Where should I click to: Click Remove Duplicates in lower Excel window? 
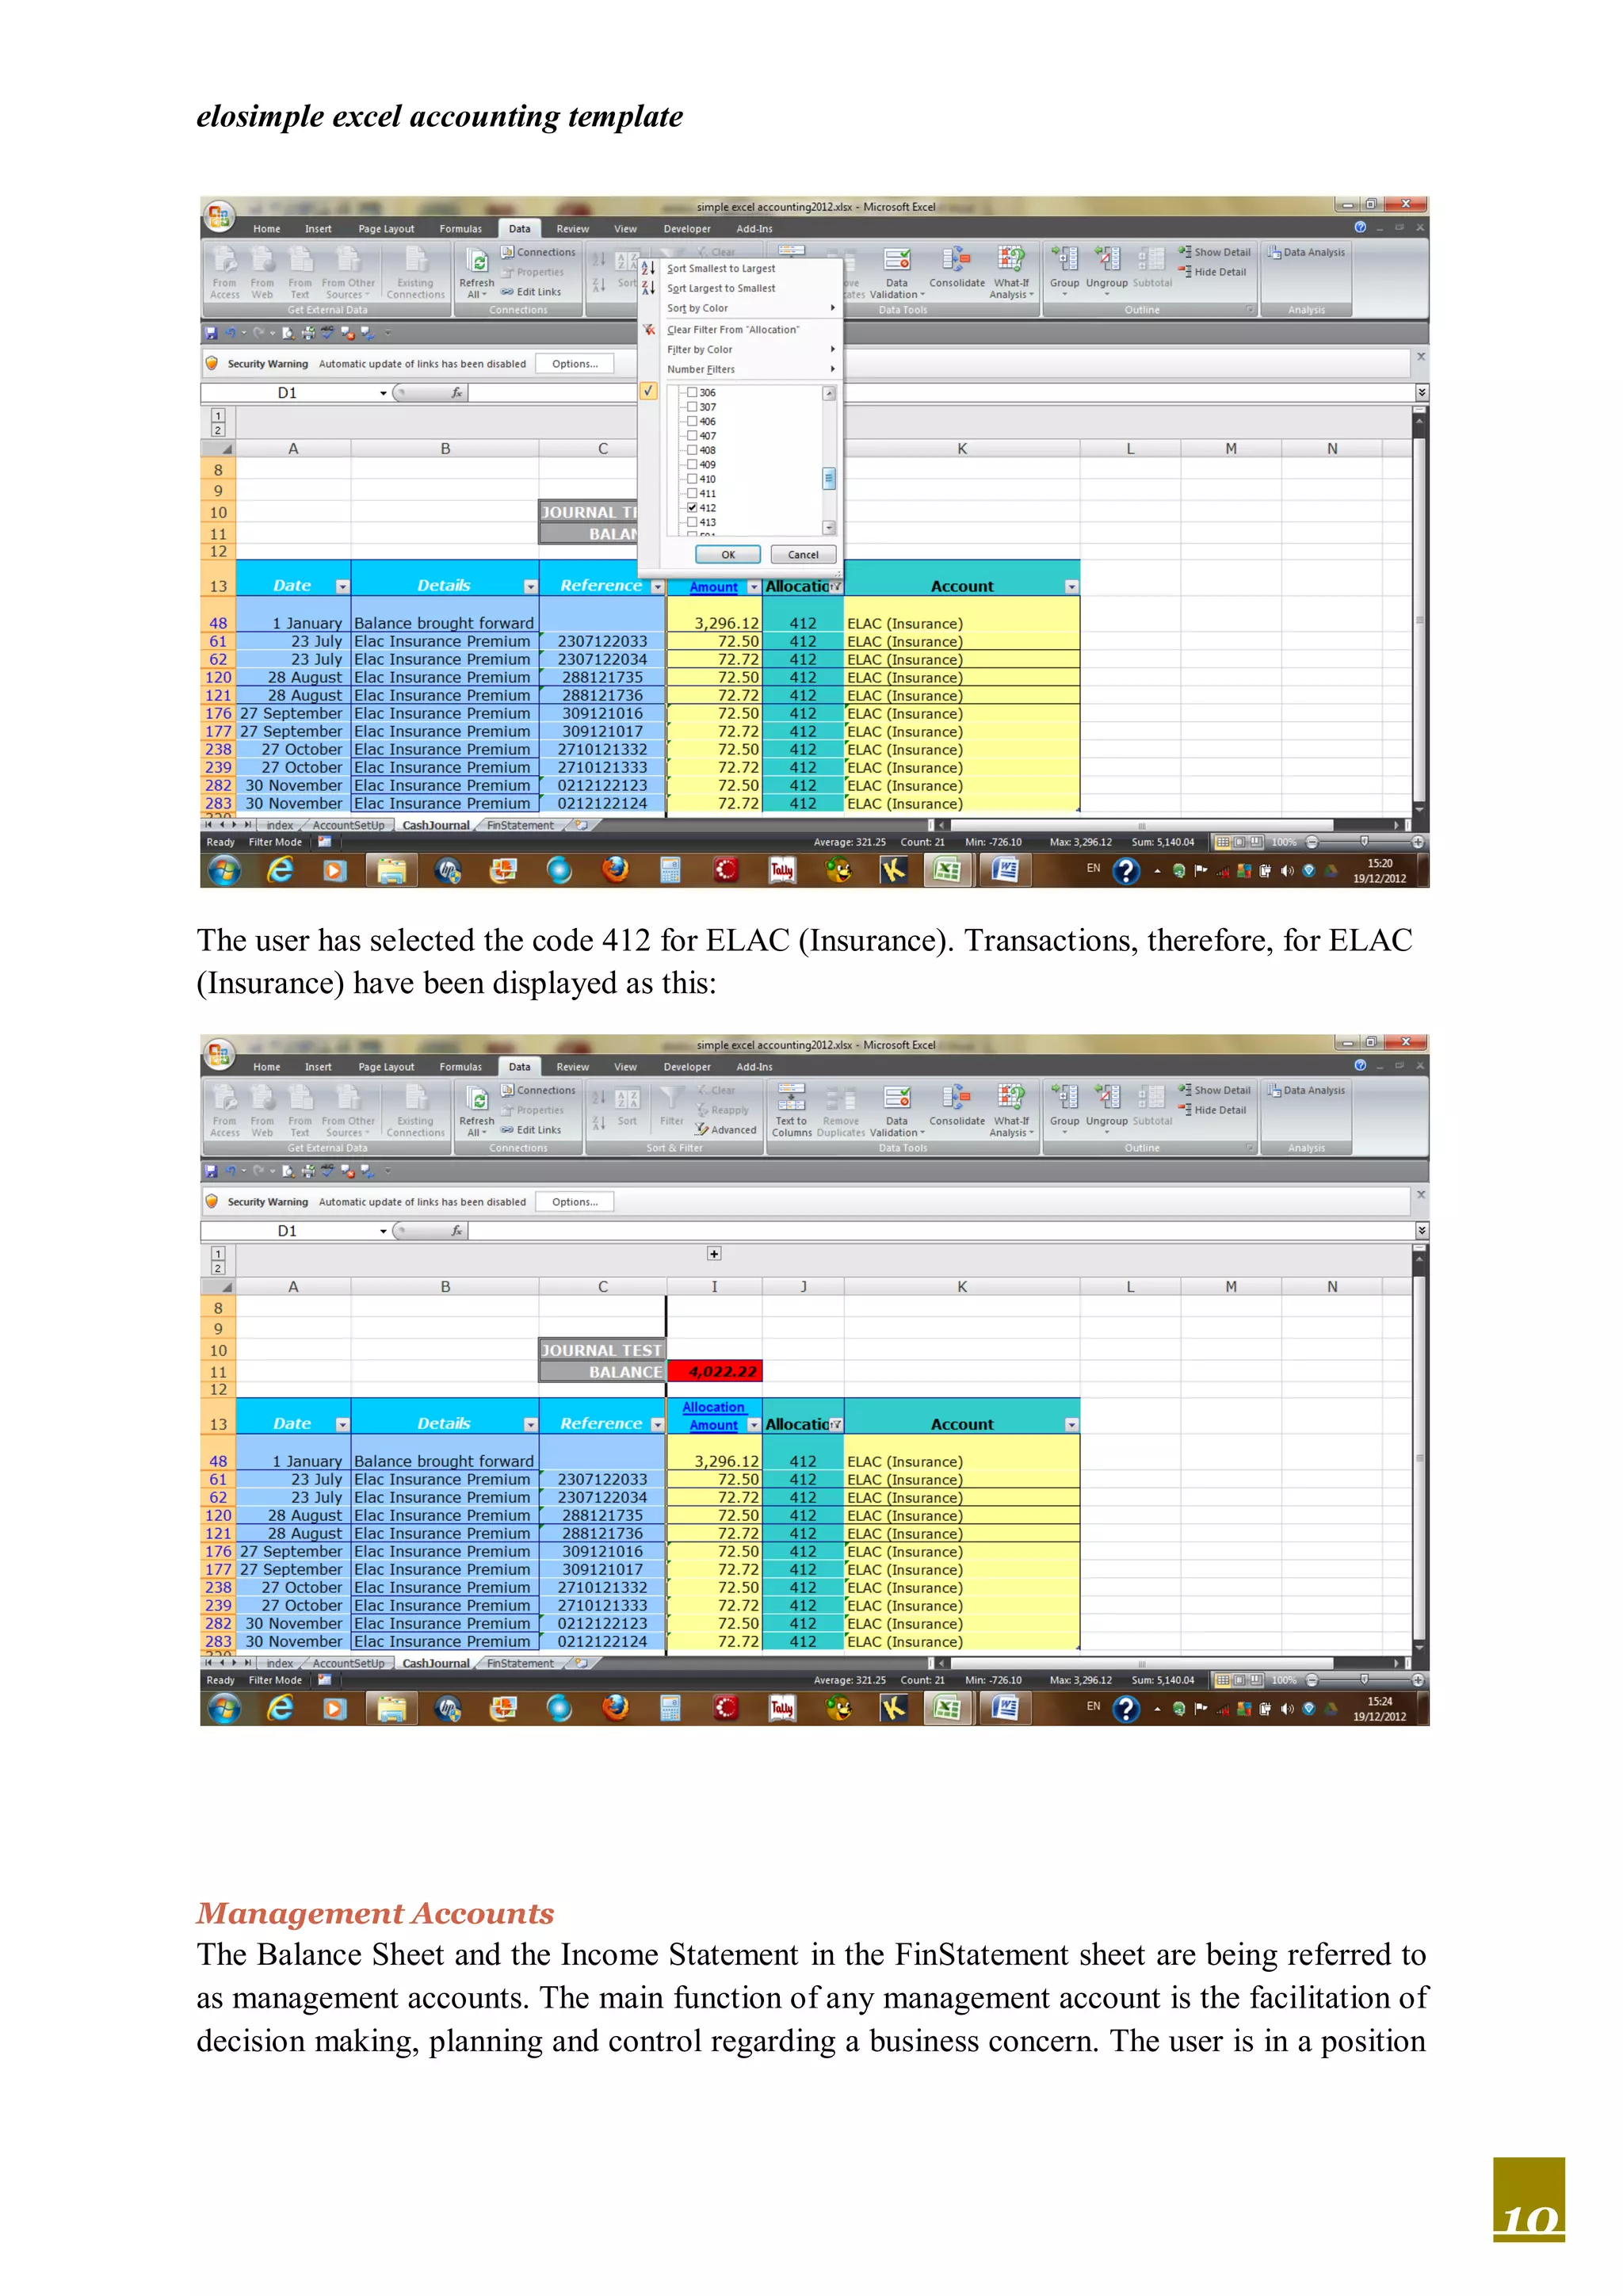[x=841, y=1110]
